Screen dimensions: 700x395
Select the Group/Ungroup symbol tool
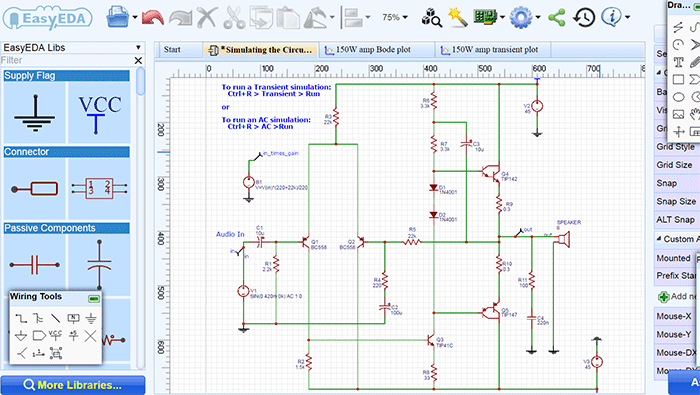click(x=56, y=353)
